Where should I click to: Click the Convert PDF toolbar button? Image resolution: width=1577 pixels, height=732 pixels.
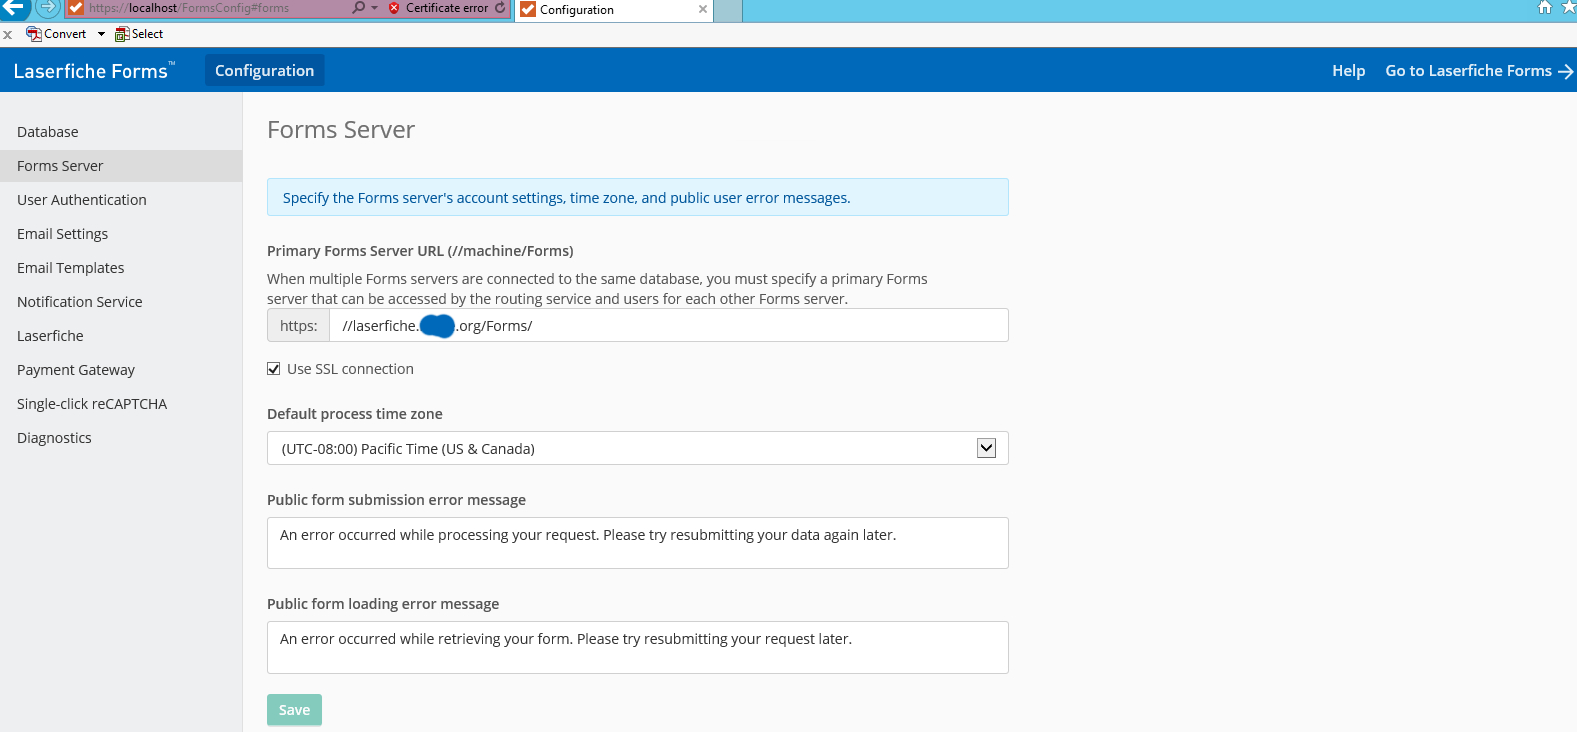56,34
